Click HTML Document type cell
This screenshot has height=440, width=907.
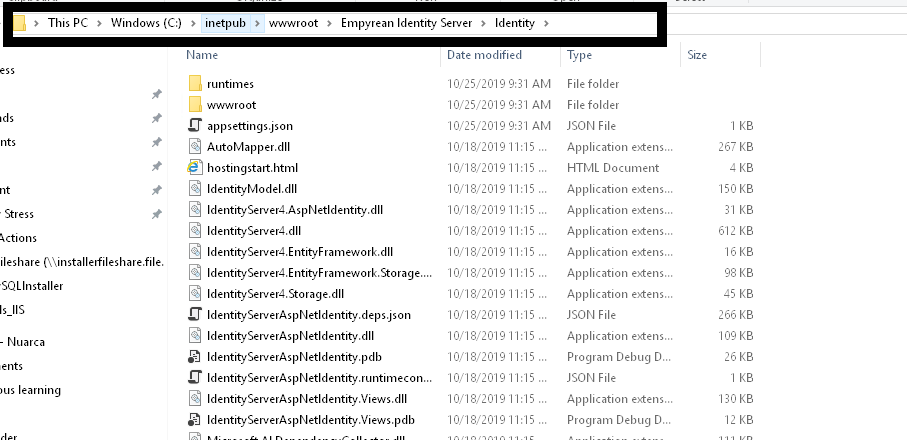(613, 168)
